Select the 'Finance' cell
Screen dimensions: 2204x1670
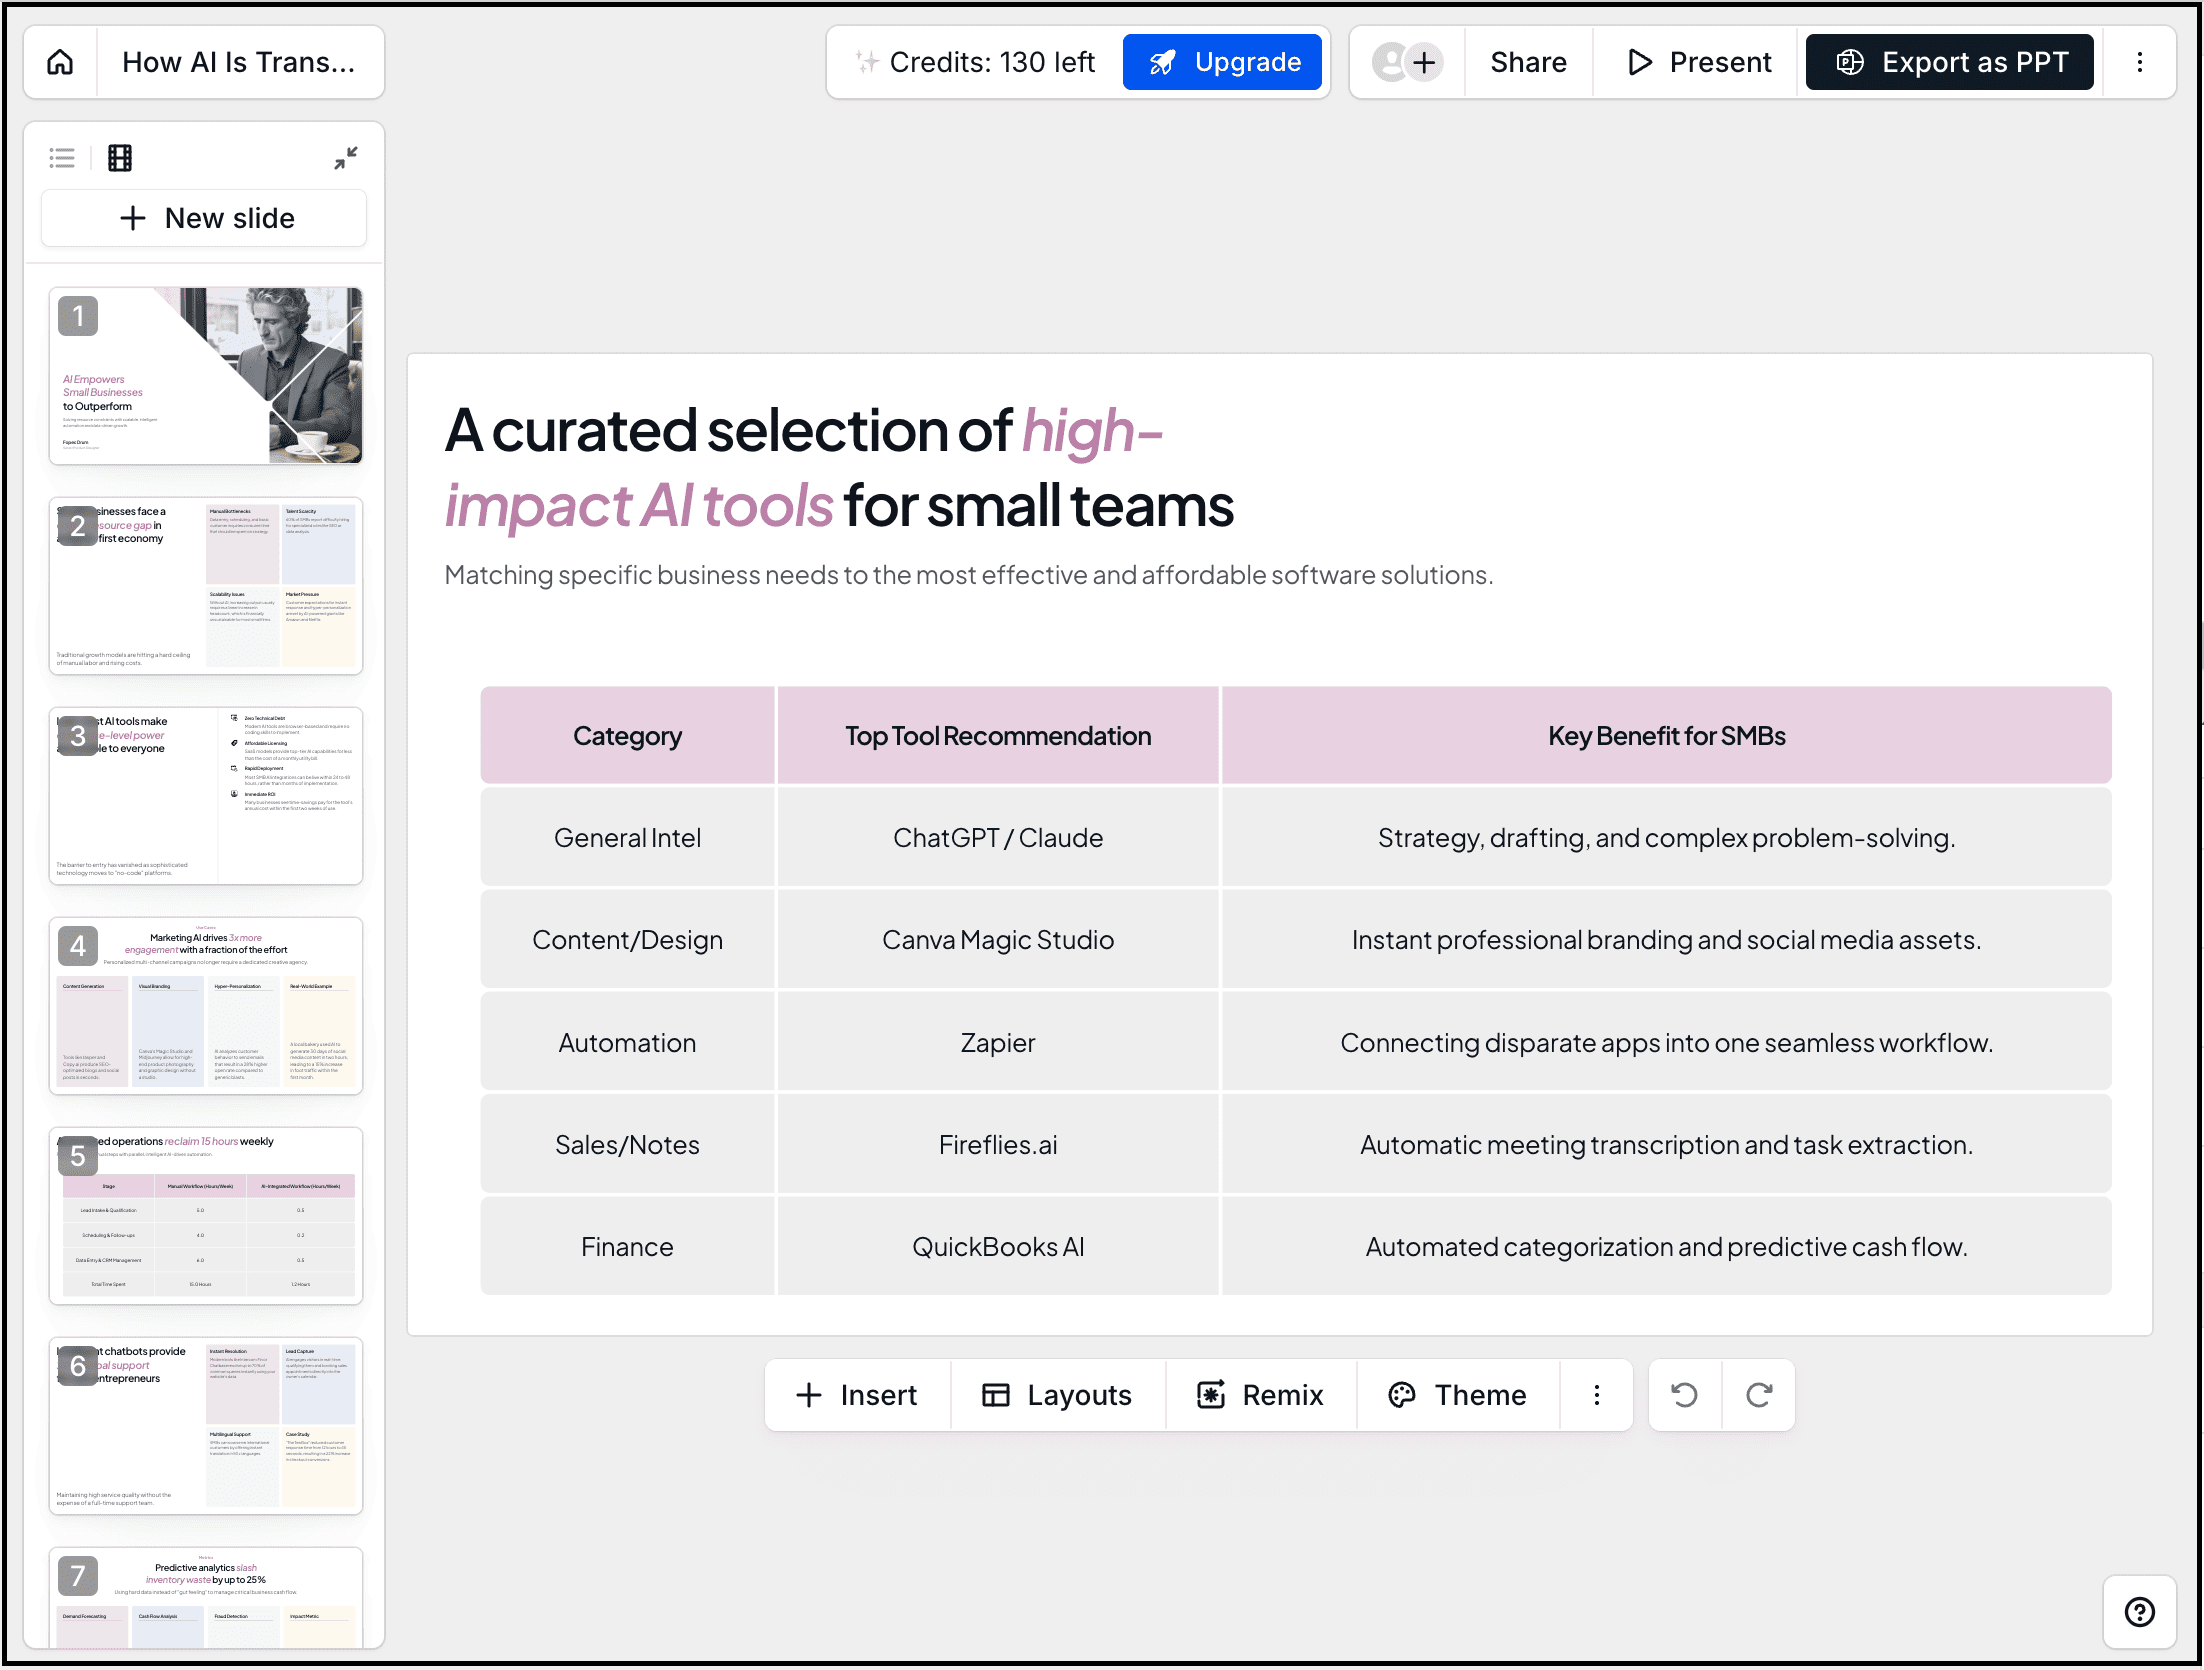pos(628,1247)
